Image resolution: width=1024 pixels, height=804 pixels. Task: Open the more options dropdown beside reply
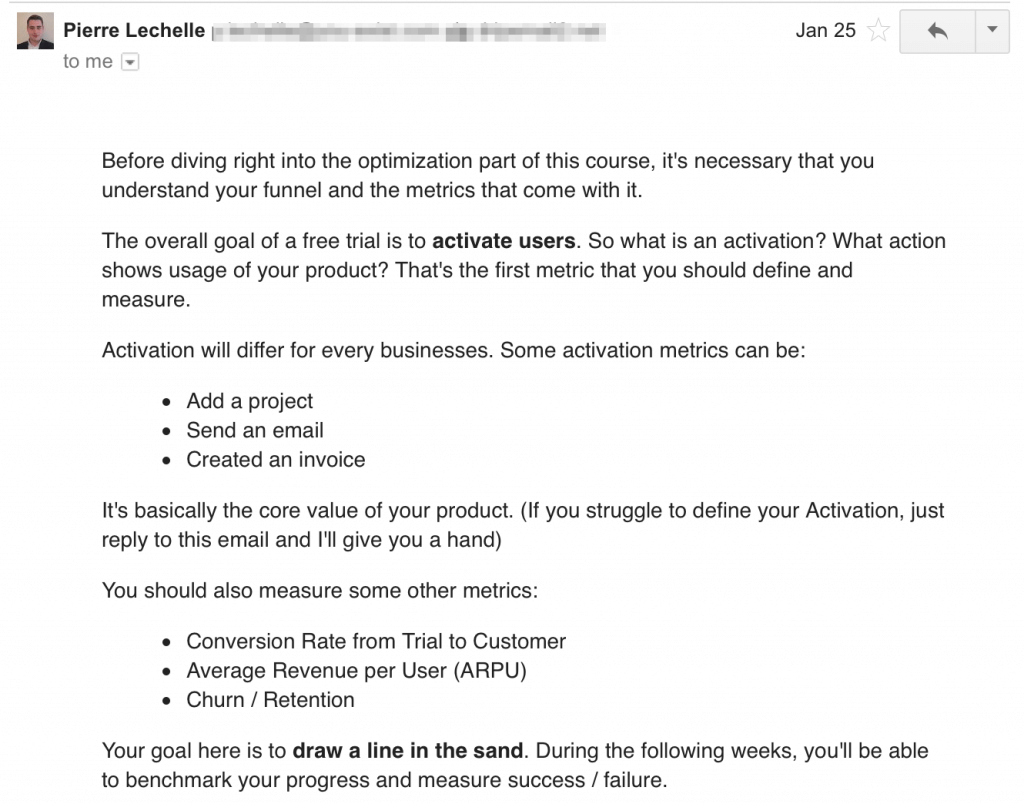point(992,31)
